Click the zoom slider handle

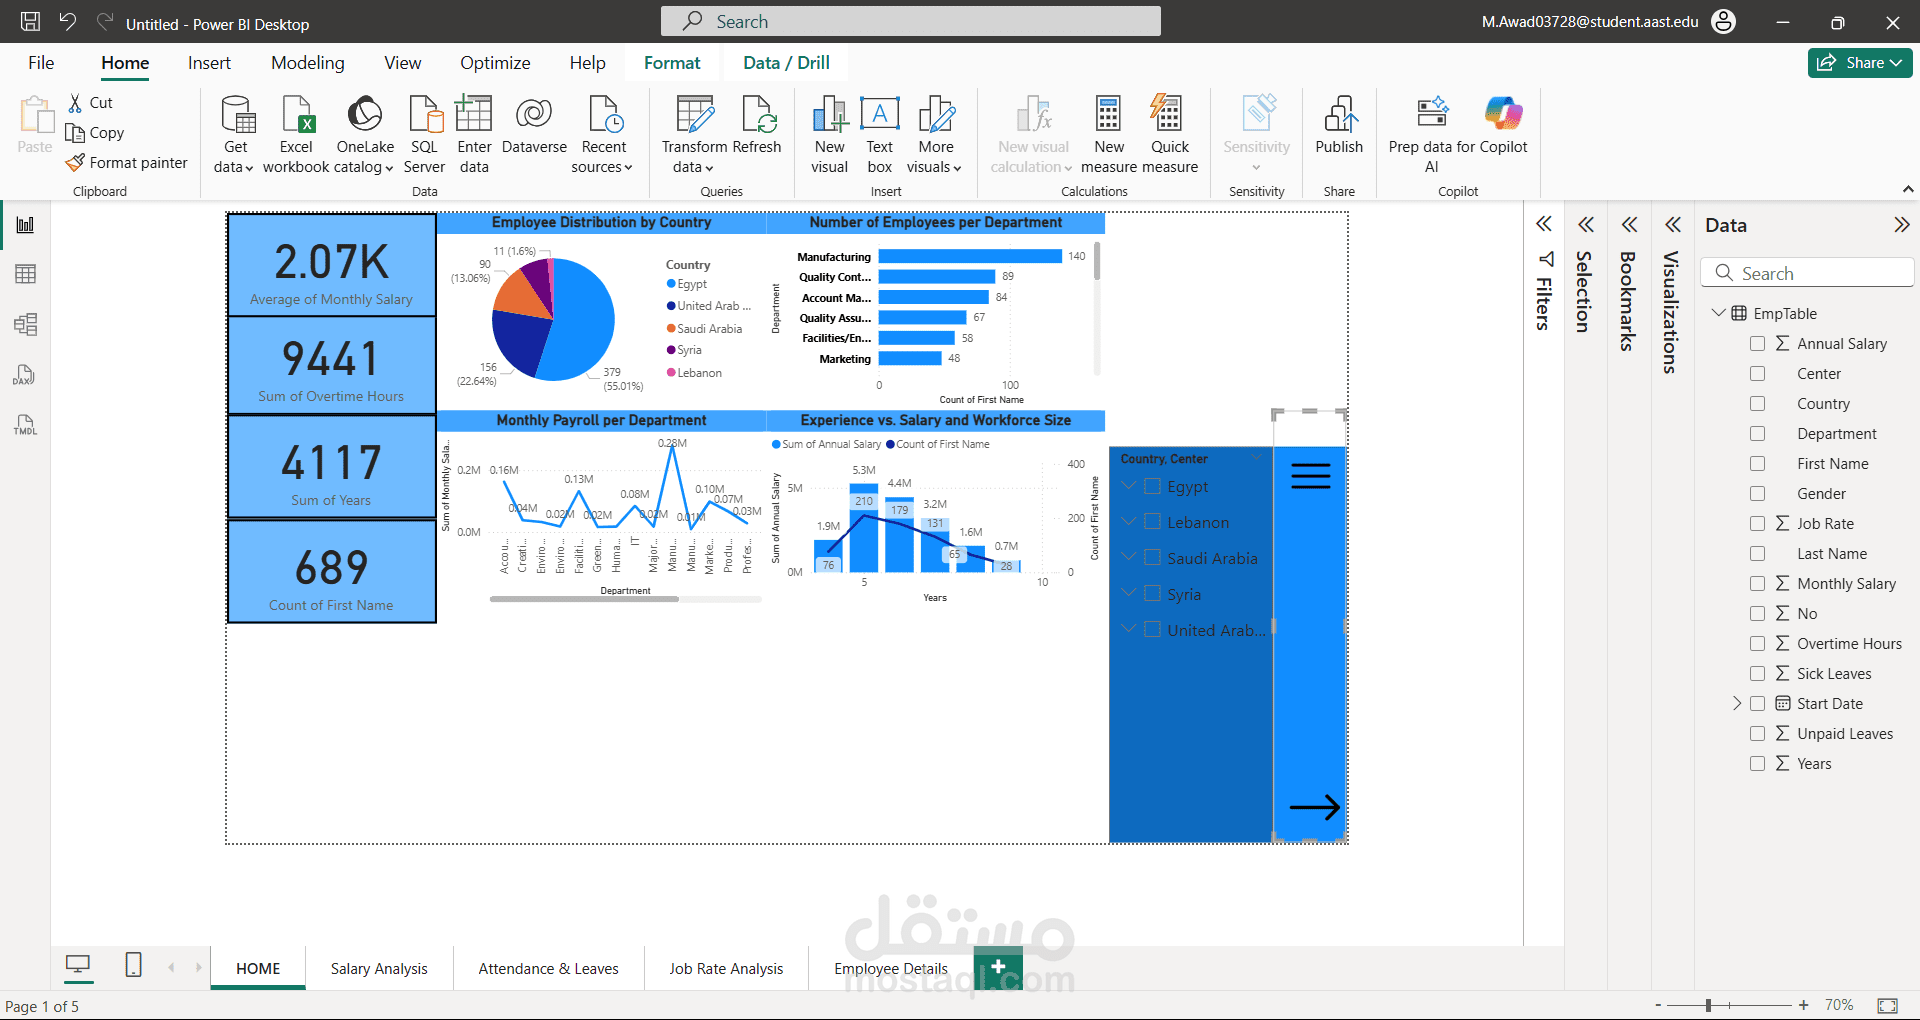click(x=1708, y=1005)
